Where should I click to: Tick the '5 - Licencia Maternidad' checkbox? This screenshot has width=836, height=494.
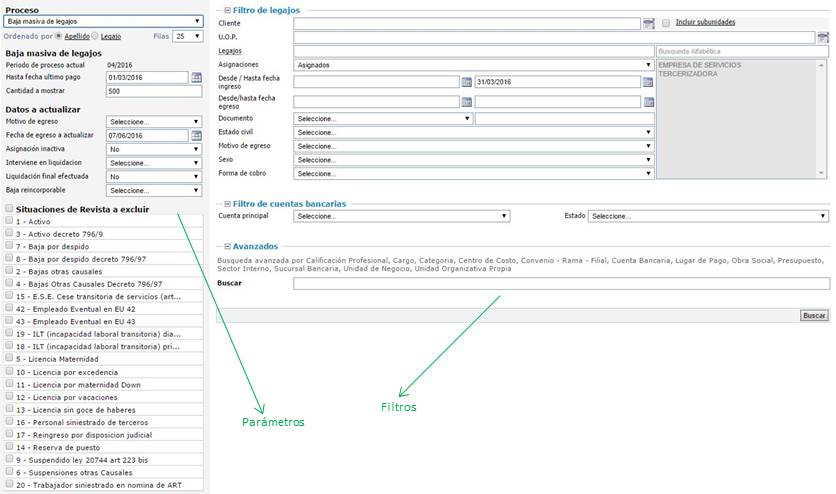pyautogui.click(x=10, y=358)
